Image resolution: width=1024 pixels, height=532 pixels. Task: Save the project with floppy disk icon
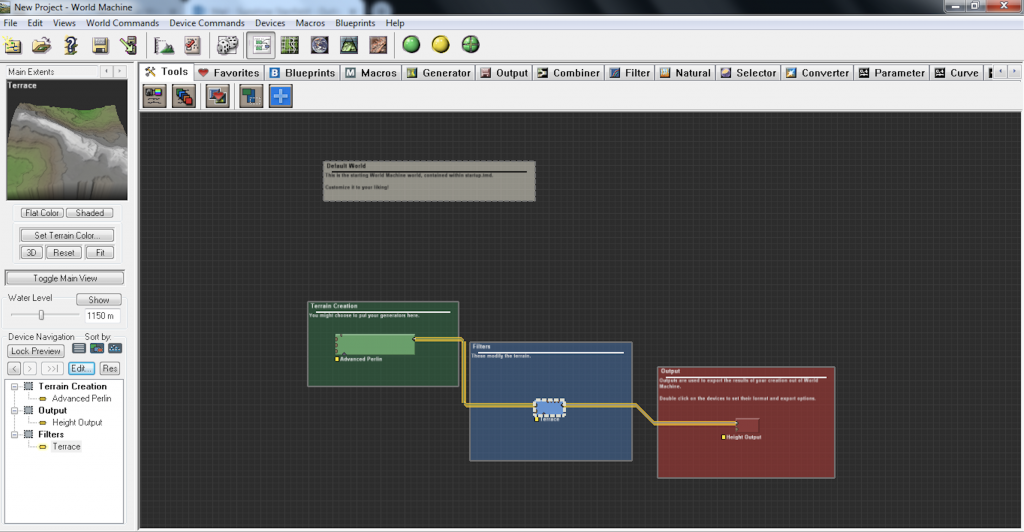(100, 45)
